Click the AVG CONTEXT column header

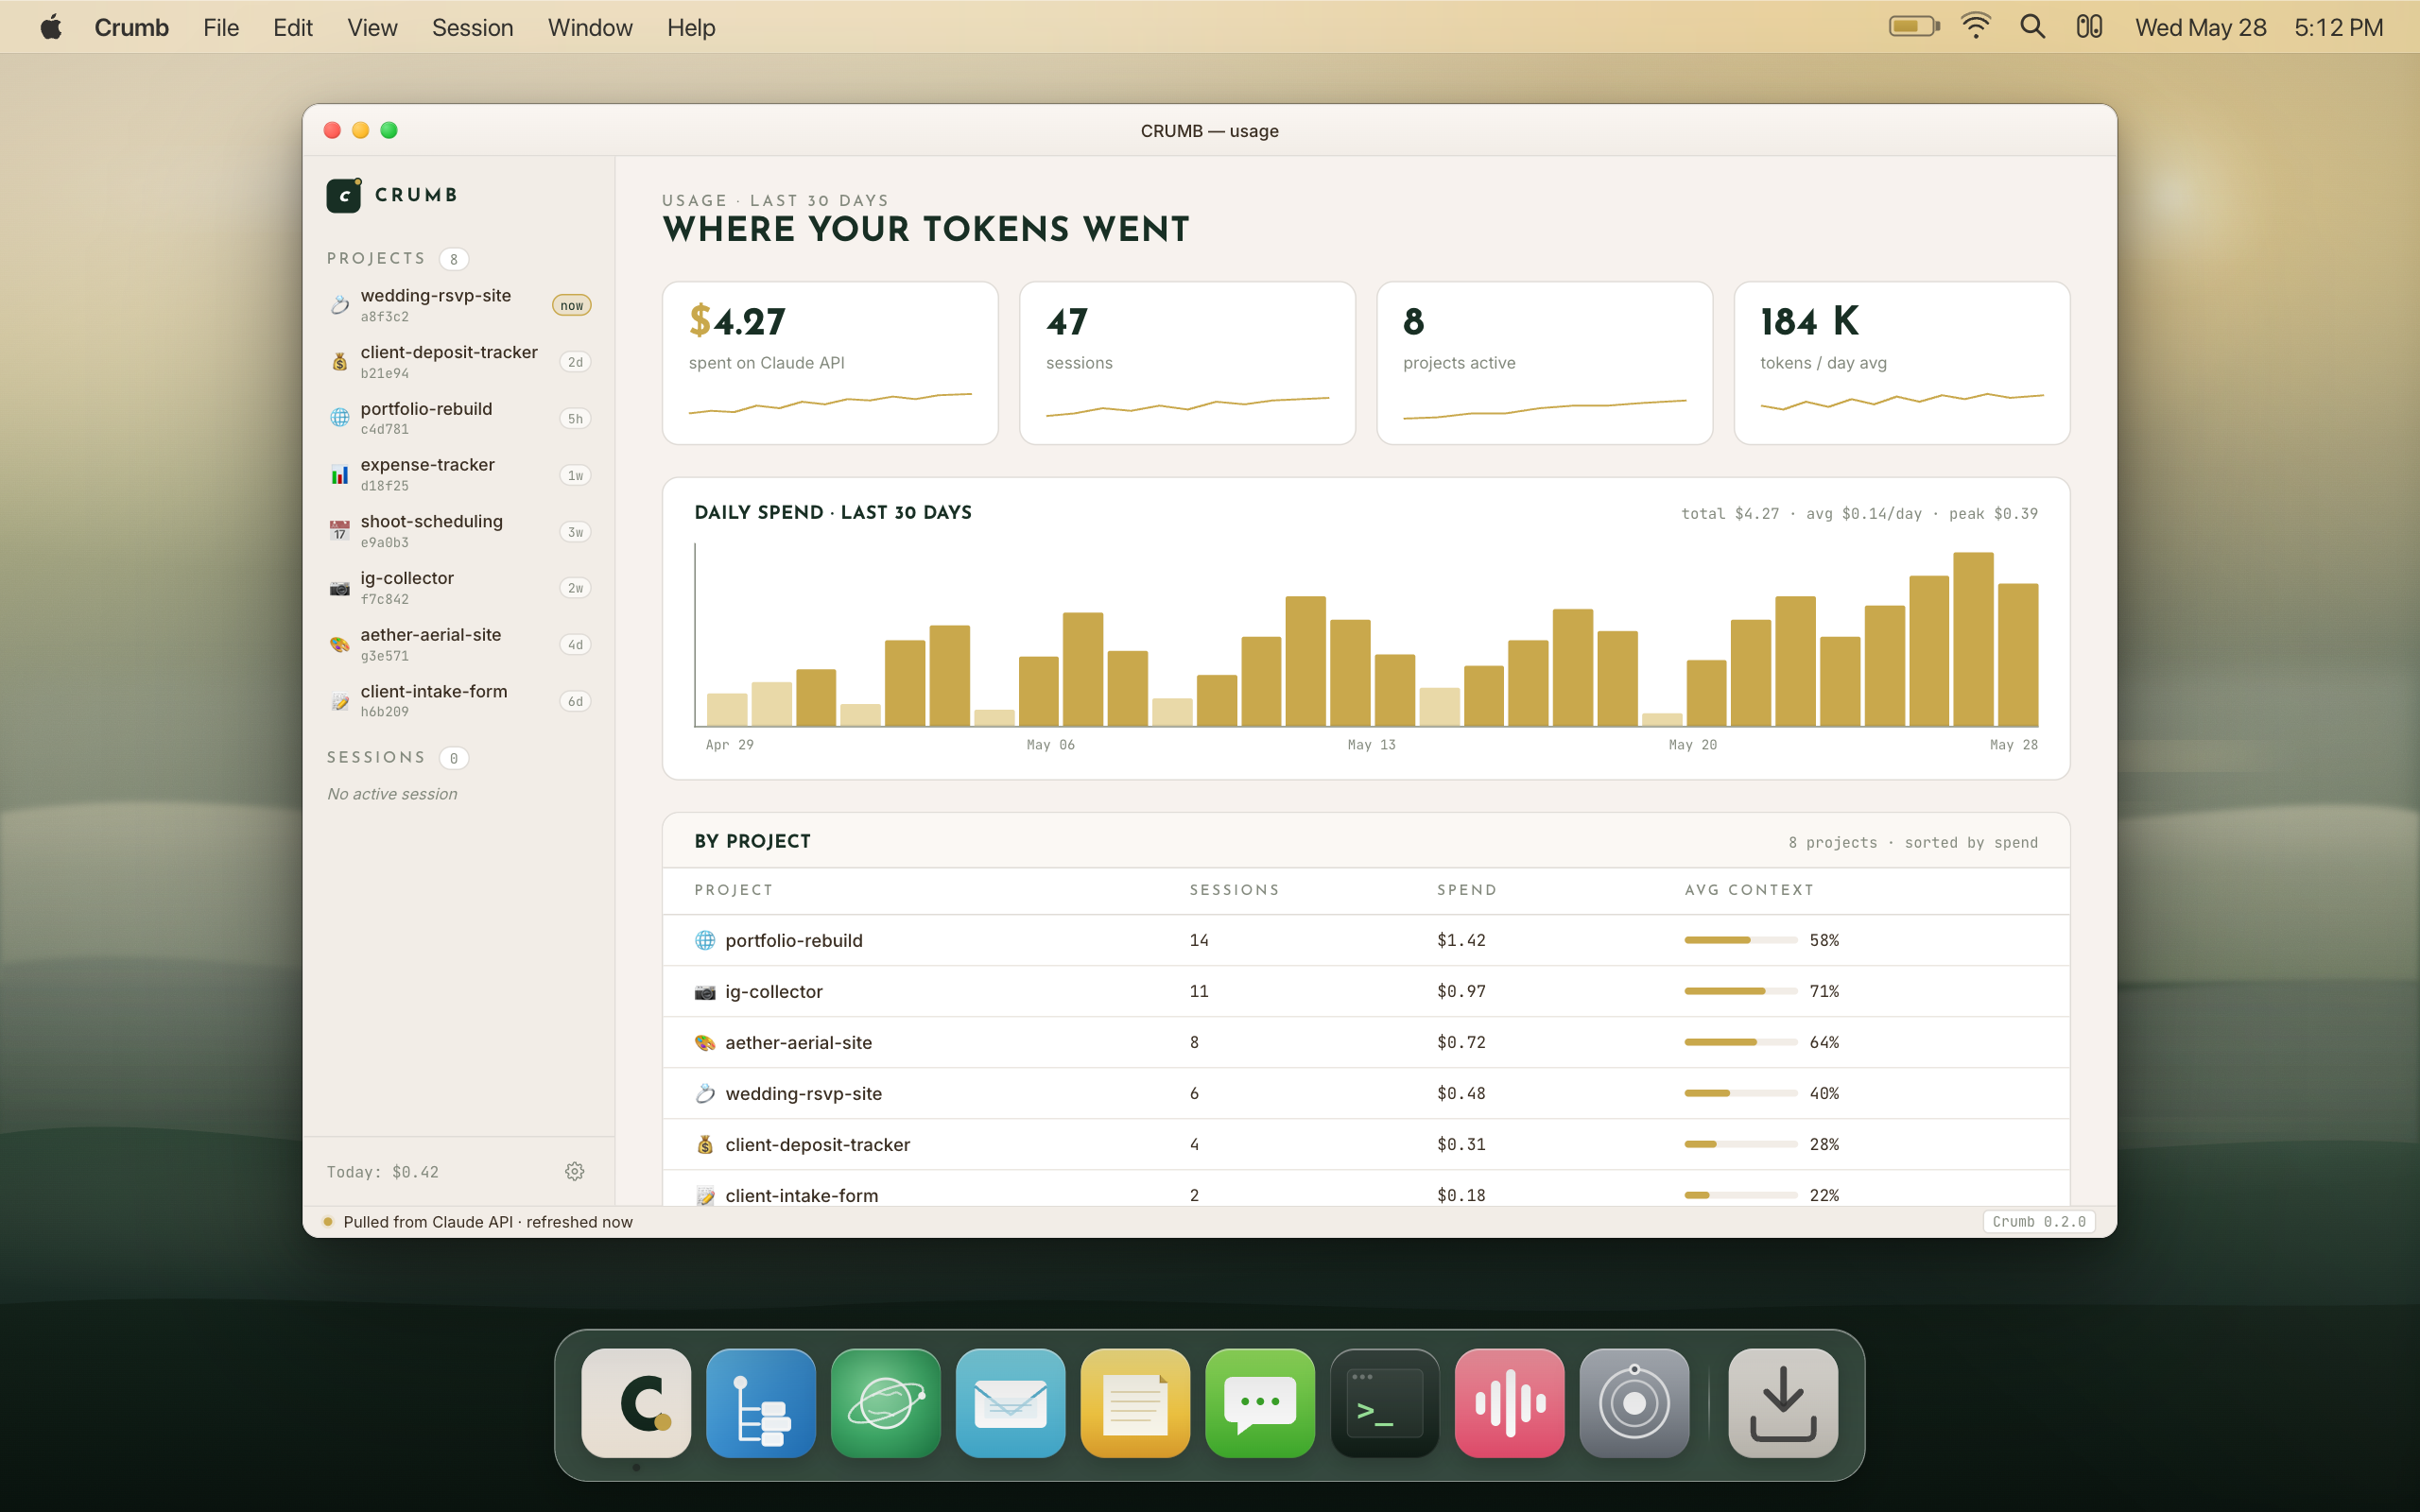[x=1748, y=890]
